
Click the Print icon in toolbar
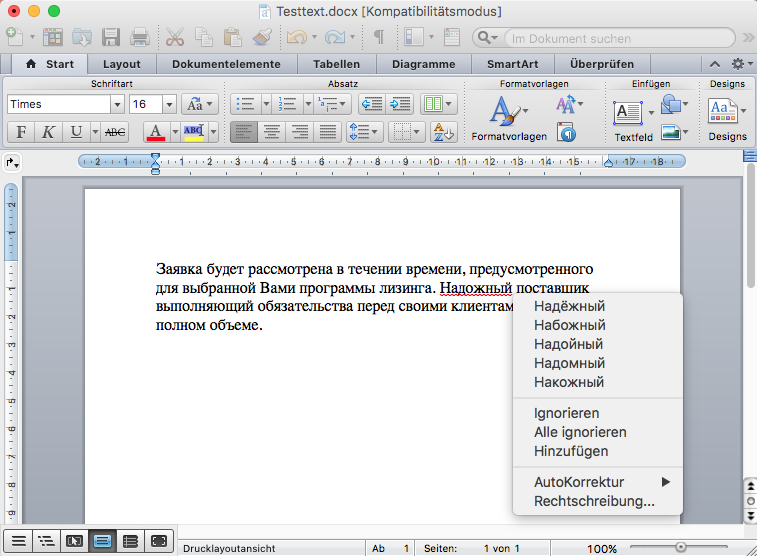point(140,38)
